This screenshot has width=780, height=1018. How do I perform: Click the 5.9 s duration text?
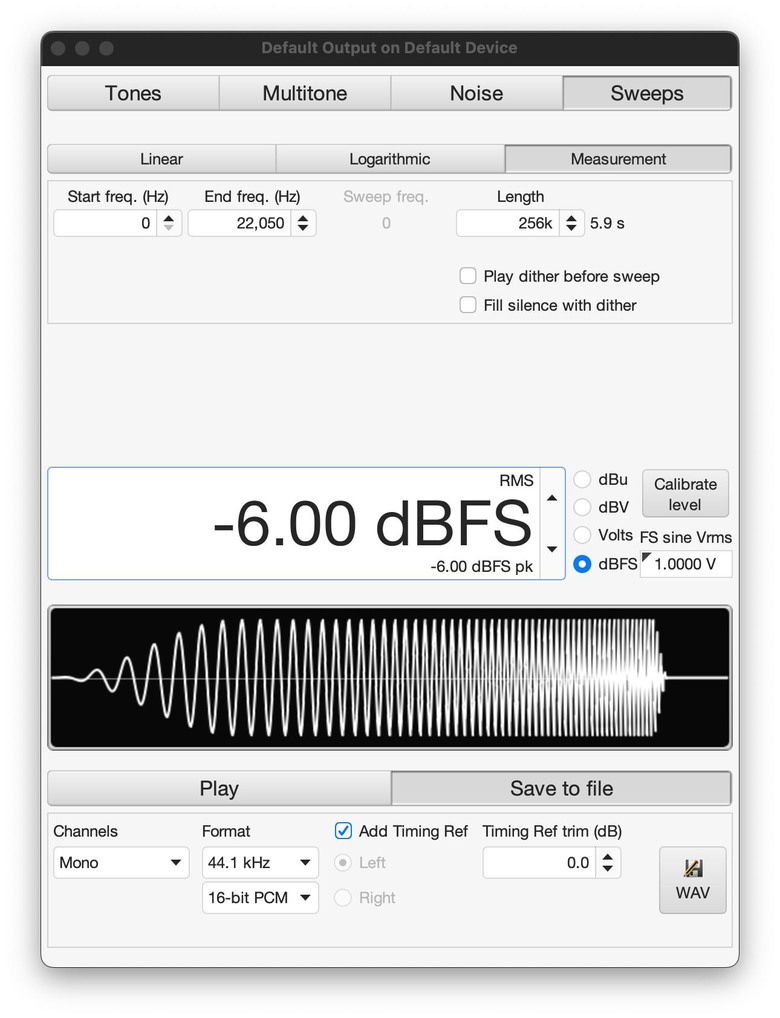click(607, 223)
